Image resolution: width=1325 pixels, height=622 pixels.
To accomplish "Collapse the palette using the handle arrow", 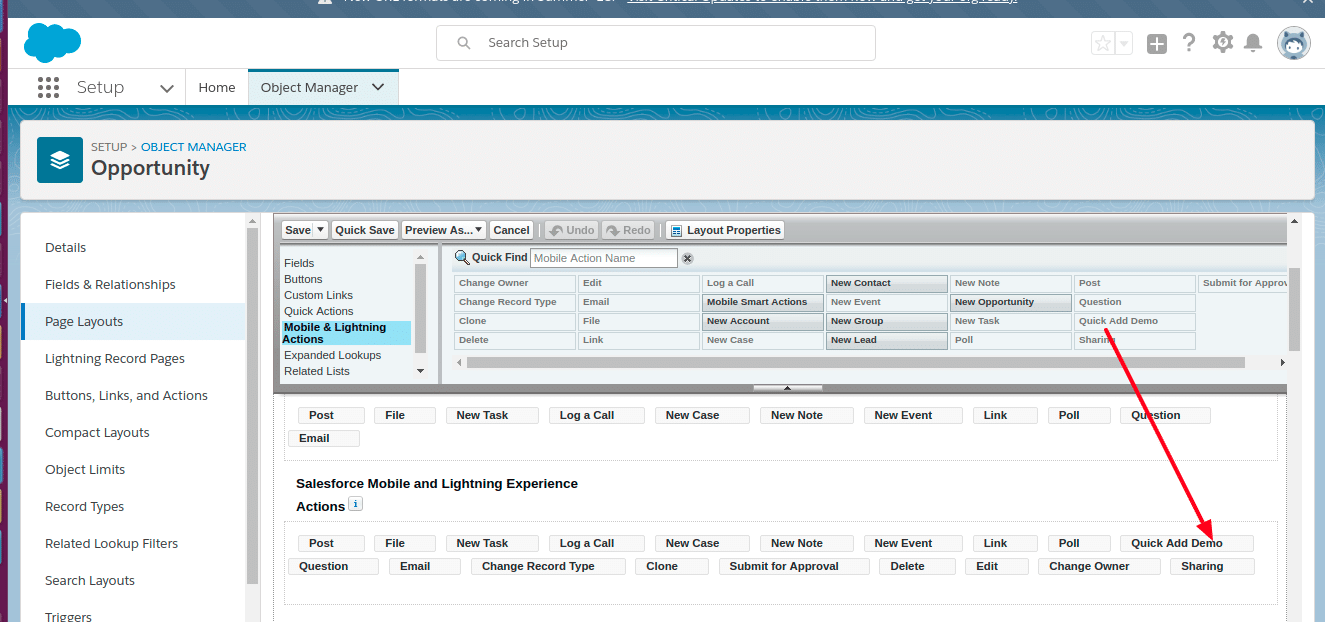I will [787, 388].
